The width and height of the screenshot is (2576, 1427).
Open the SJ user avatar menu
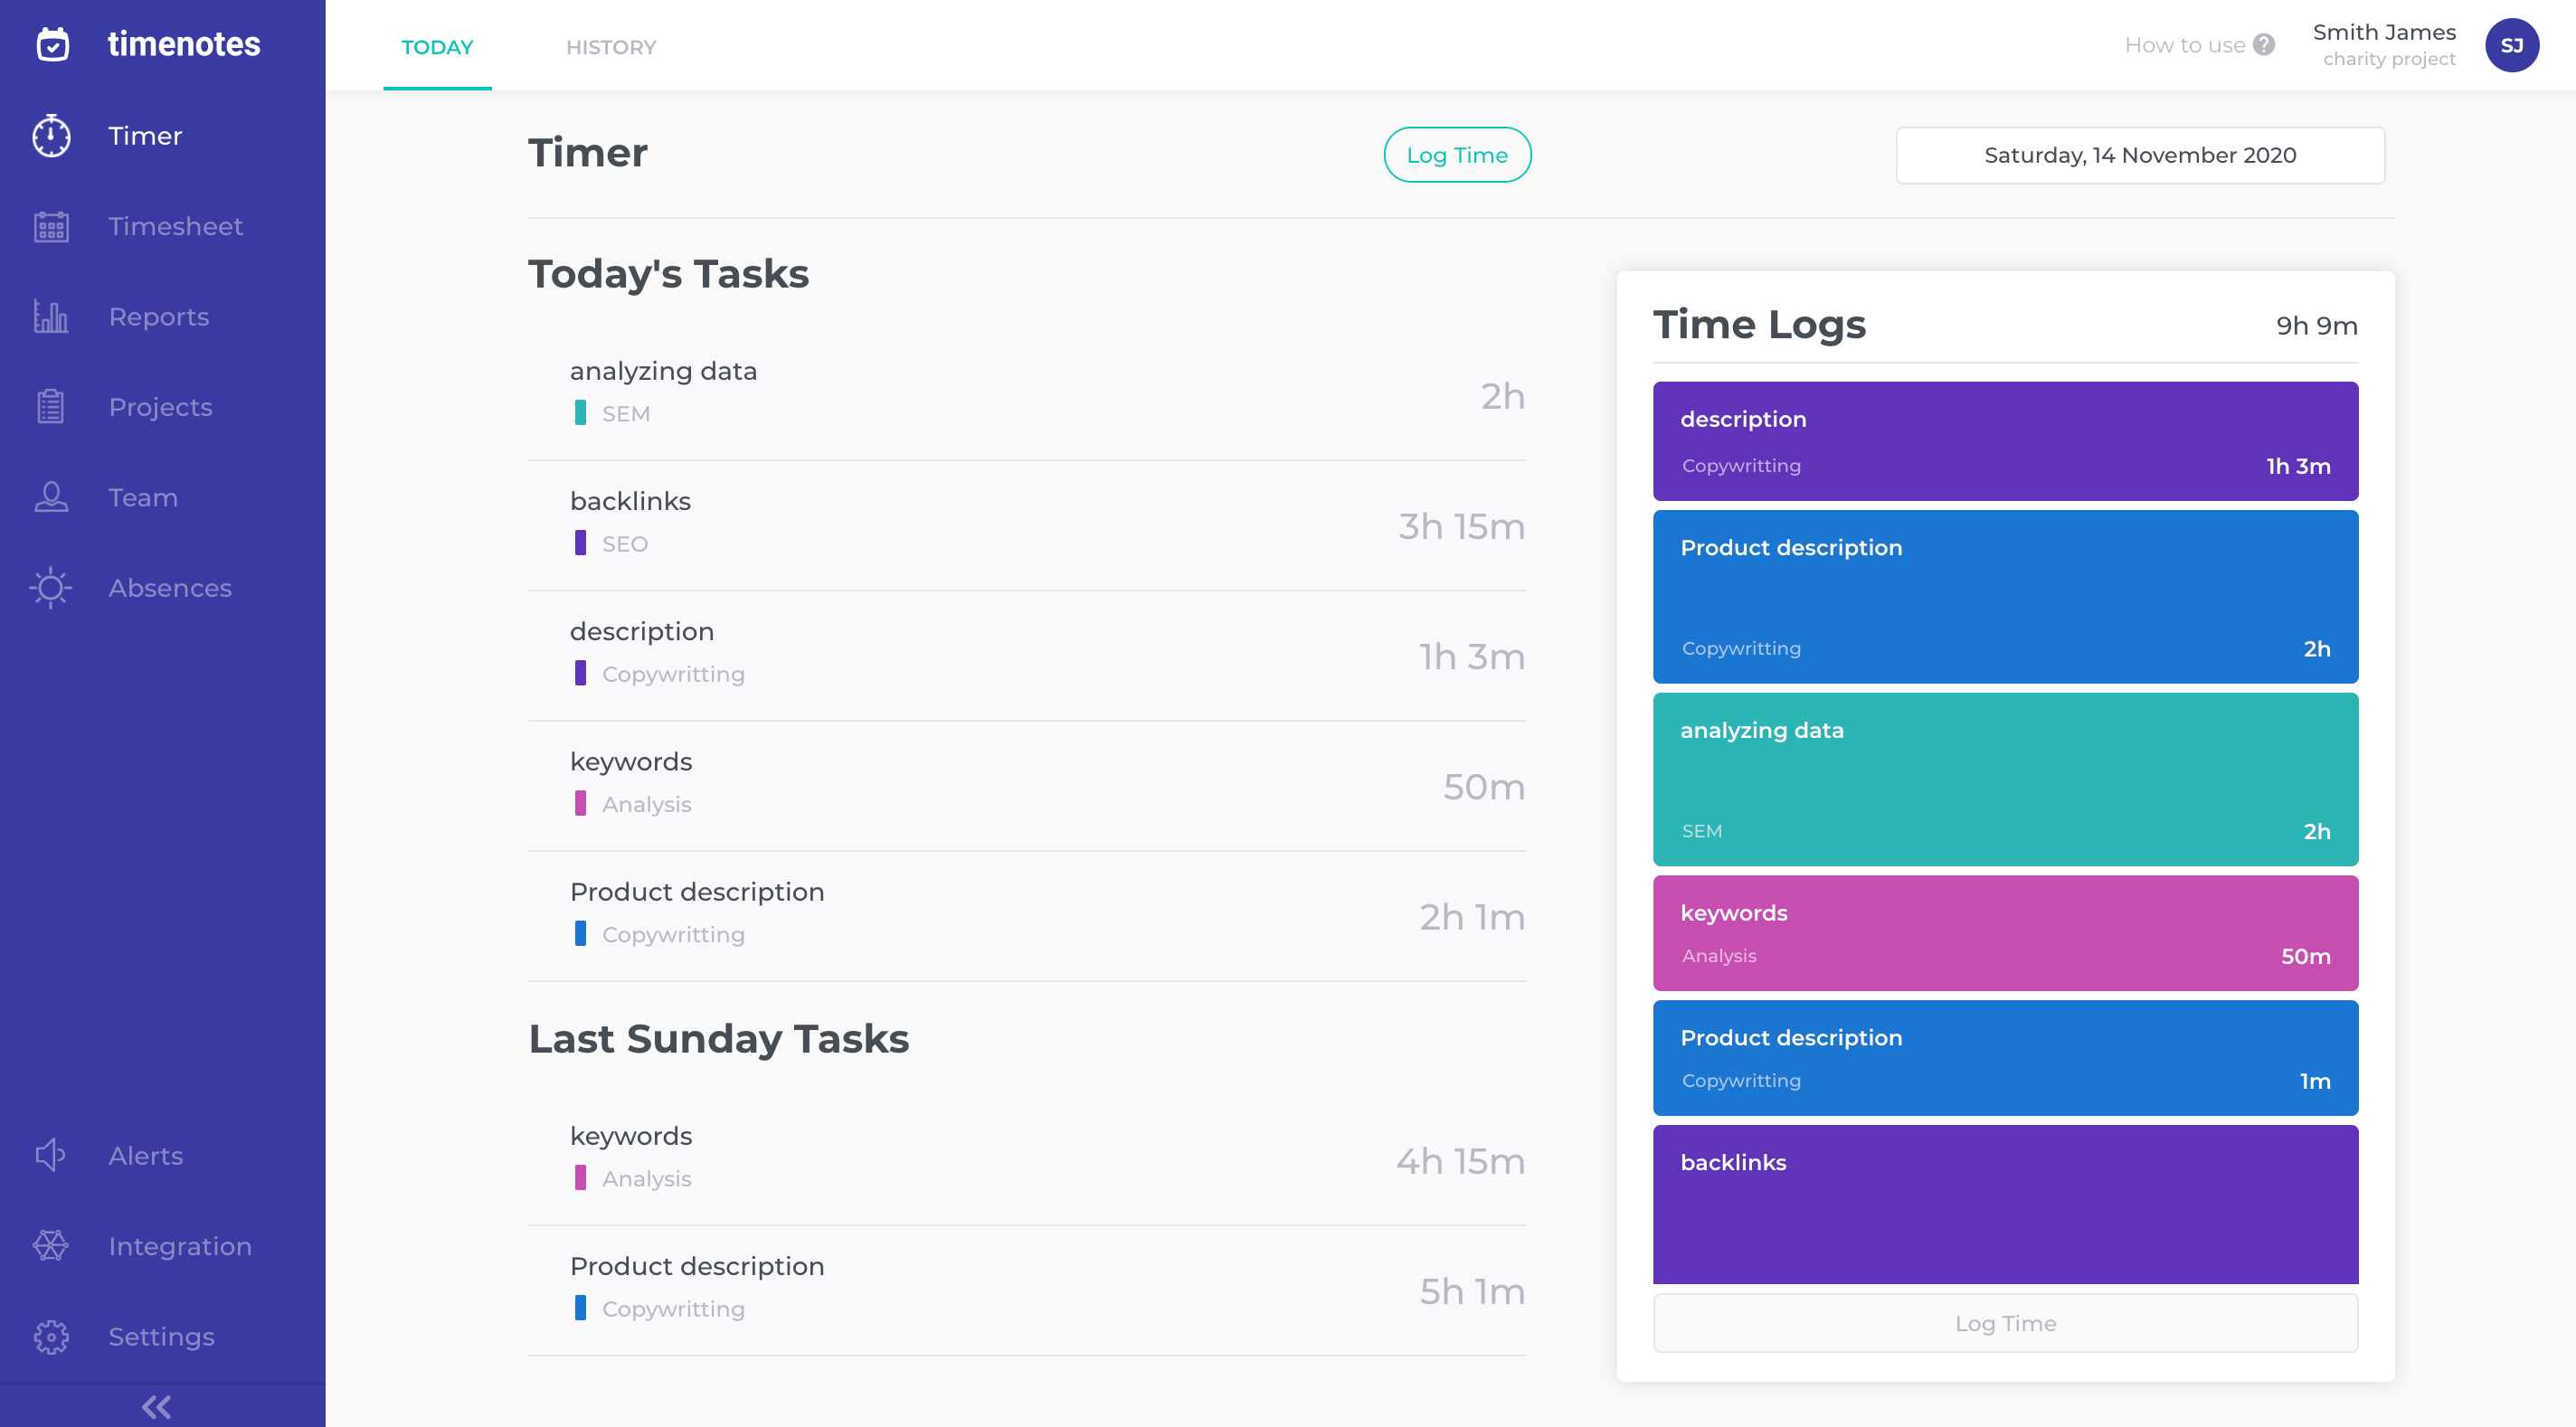pos(2511,45)
